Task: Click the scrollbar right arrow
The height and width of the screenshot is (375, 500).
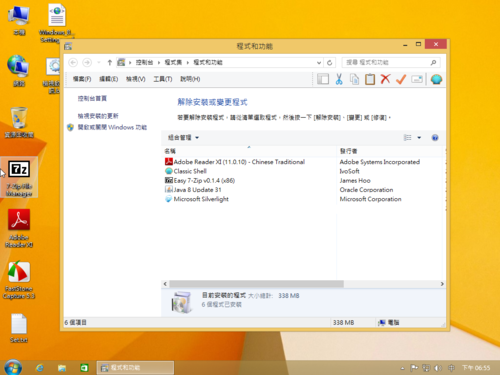Action: 442,284
